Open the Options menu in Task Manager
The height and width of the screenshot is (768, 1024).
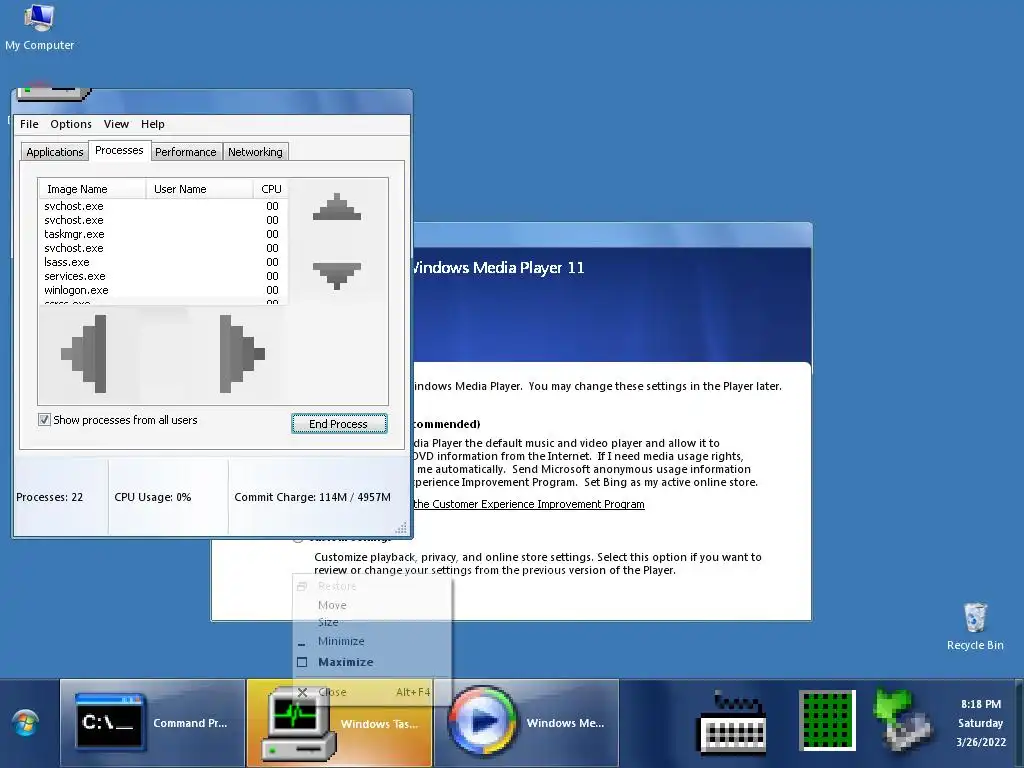[71, 124]
